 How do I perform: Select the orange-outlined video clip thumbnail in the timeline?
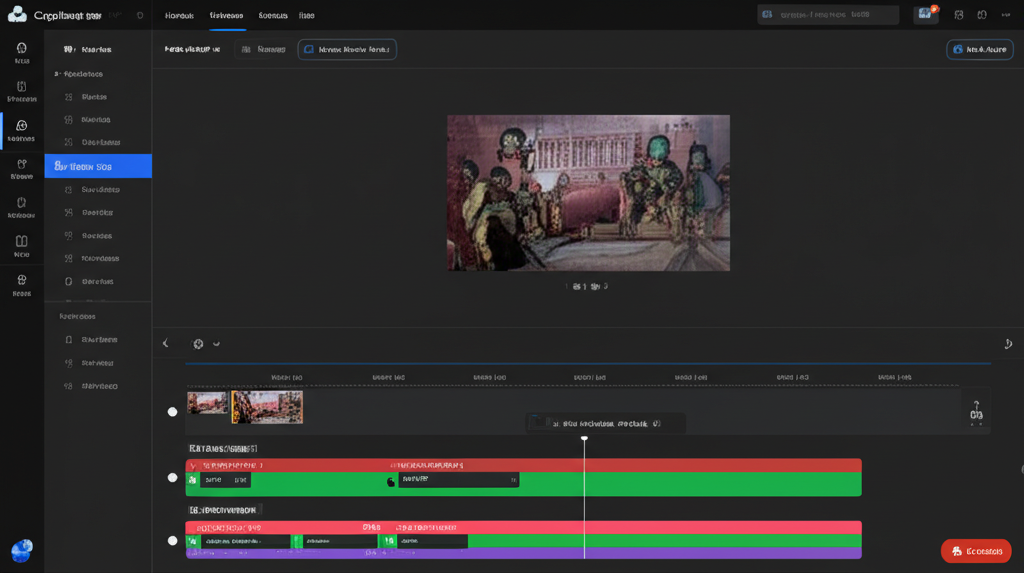[x=267, y=407]
